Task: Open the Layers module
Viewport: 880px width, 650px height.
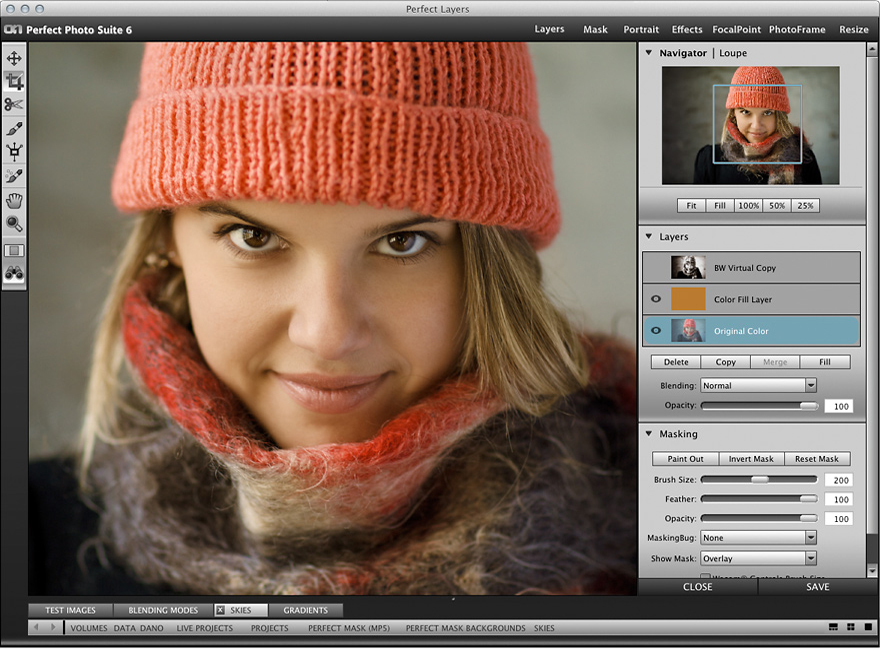Action: pos(549,29)
